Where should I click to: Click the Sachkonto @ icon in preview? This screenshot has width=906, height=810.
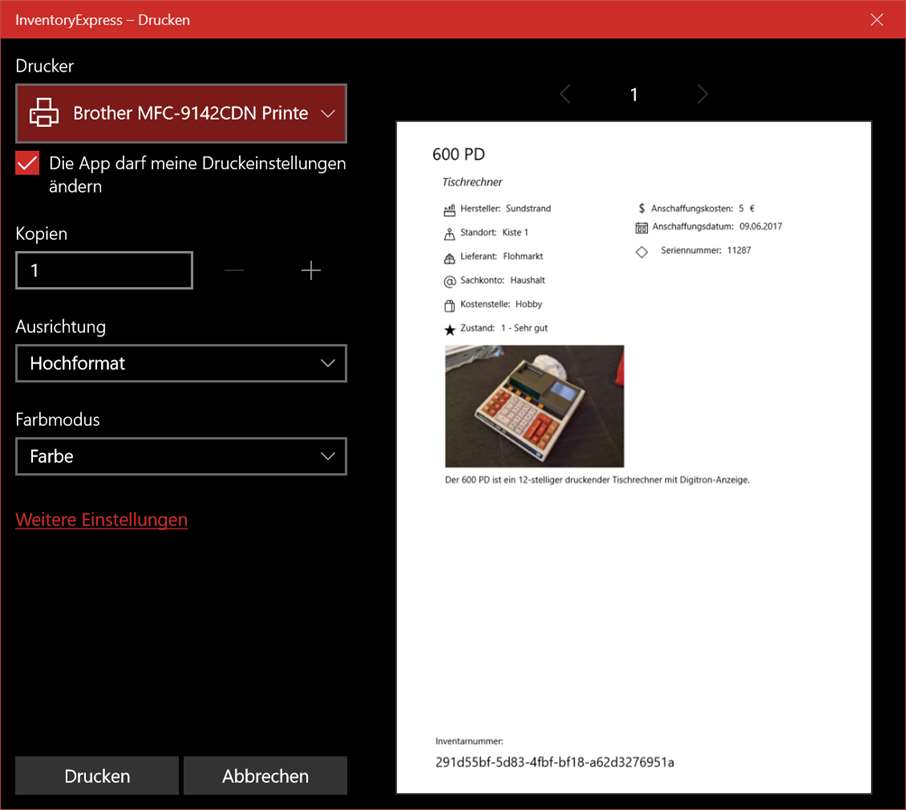[x=450, y=281]
